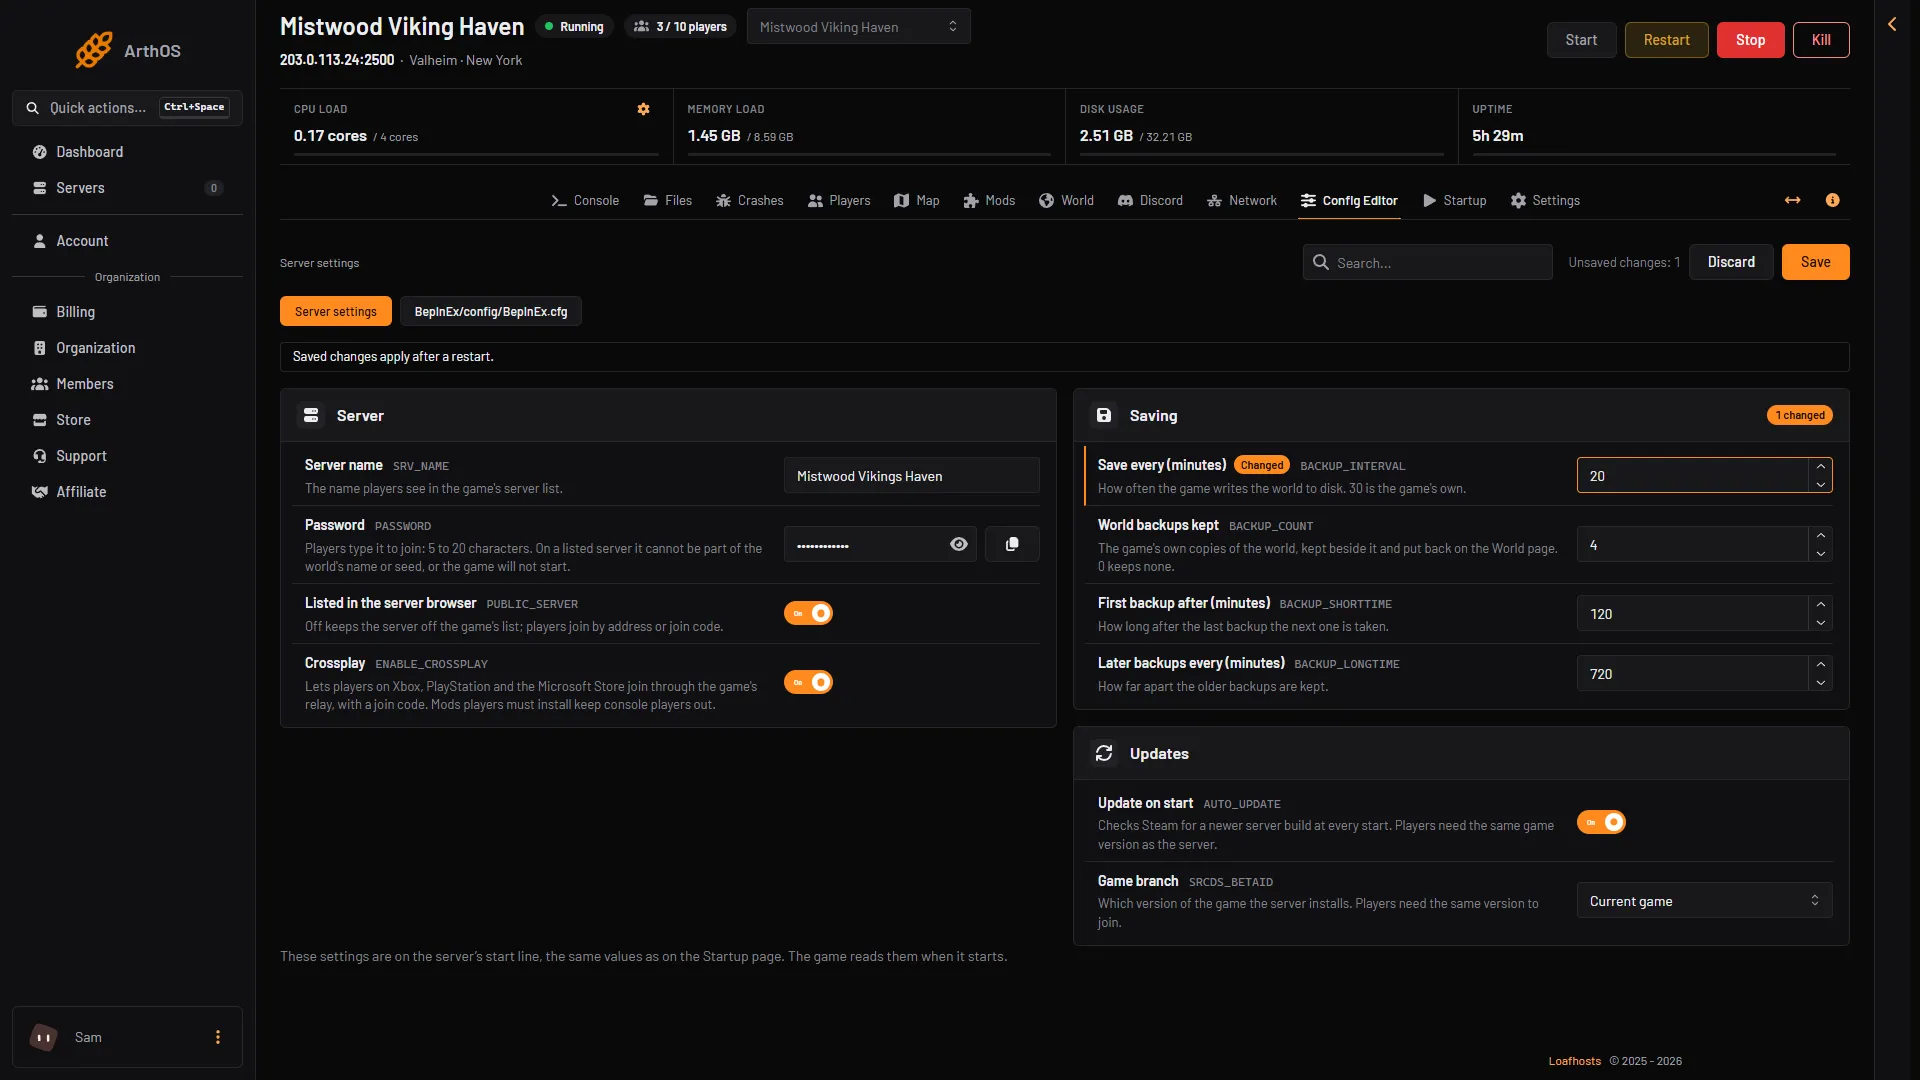
Task: Reveal password with the eye icon
Action: tap(958, 544)
